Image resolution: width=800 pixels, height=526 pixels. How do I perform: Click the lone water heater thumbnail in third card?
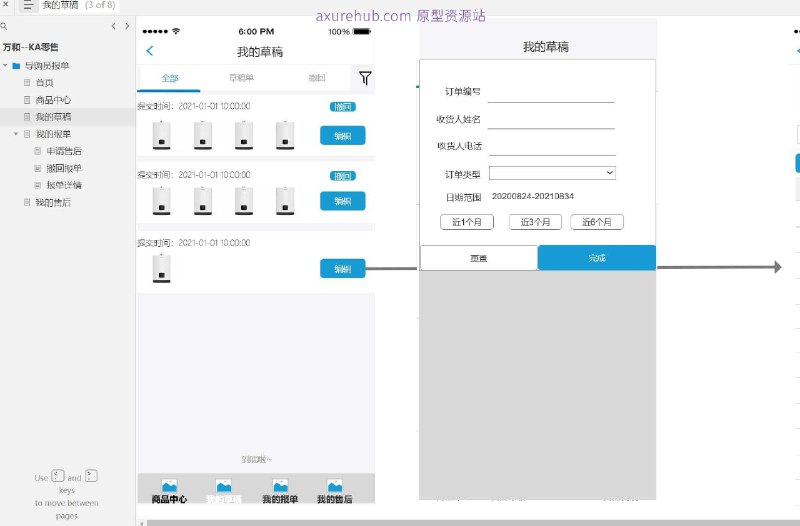point(162,268)
